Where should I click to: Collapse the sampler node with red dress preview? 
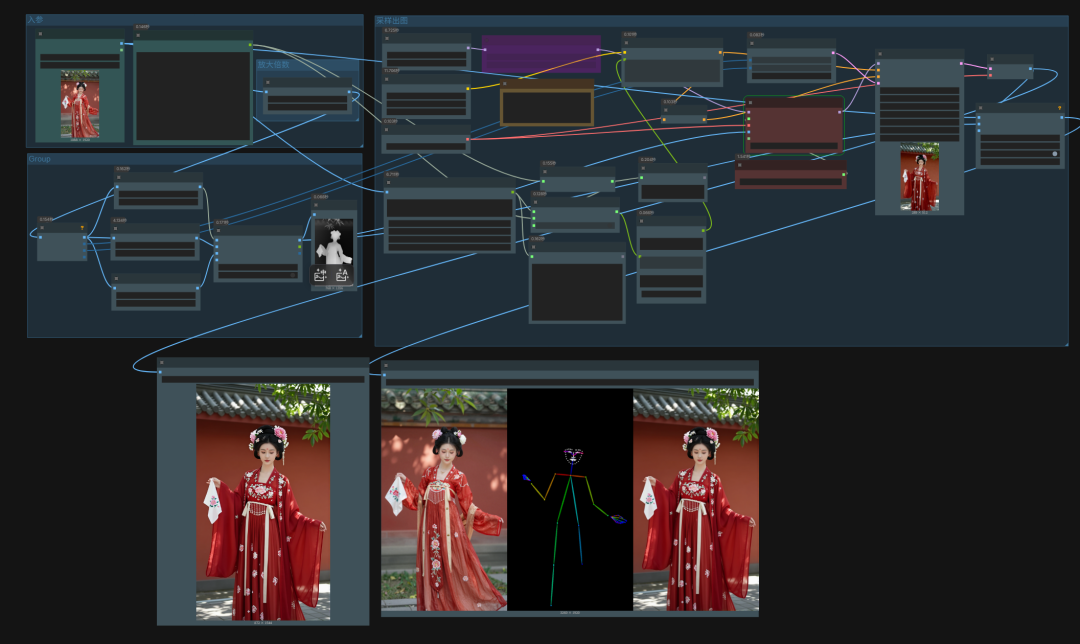point(880,54)
